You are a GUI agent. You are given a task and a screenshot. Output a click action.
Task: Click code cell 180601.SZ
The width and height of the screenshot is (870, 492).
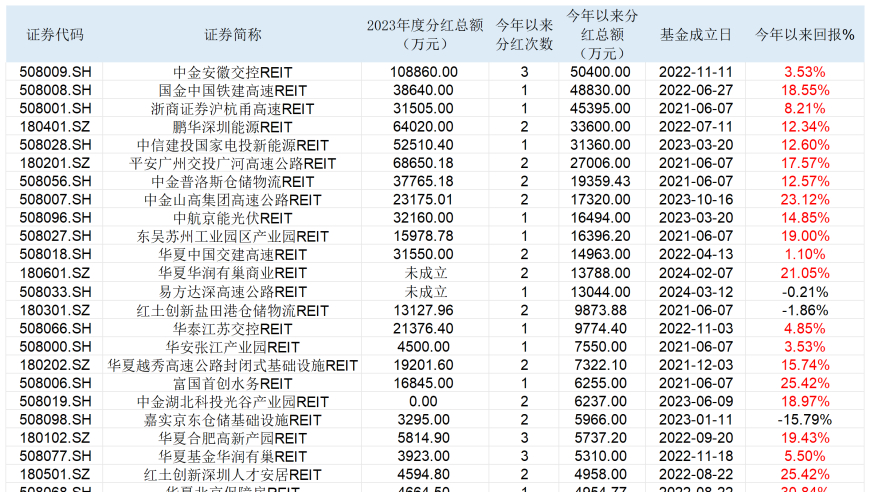55,273
